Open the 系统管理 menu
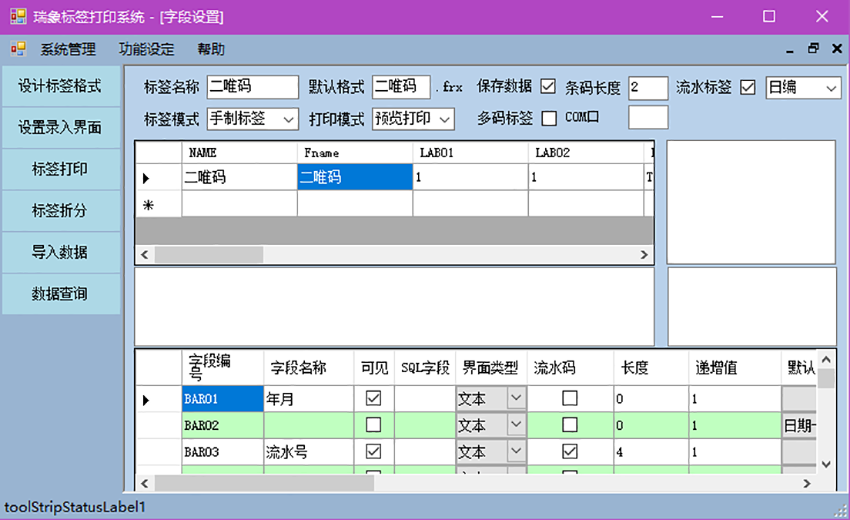Screen dimensions: 850x520 [x=68, y=49]
